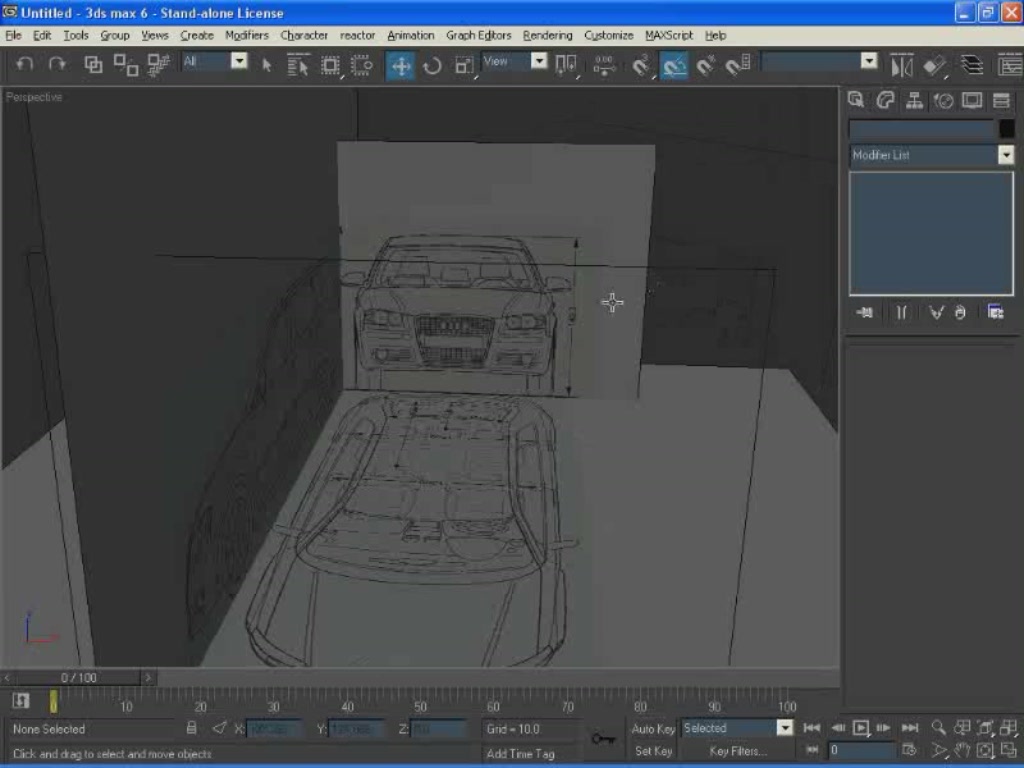
Task: Open the 'View' reference coordinate dropdown
Action: [539, 61]
